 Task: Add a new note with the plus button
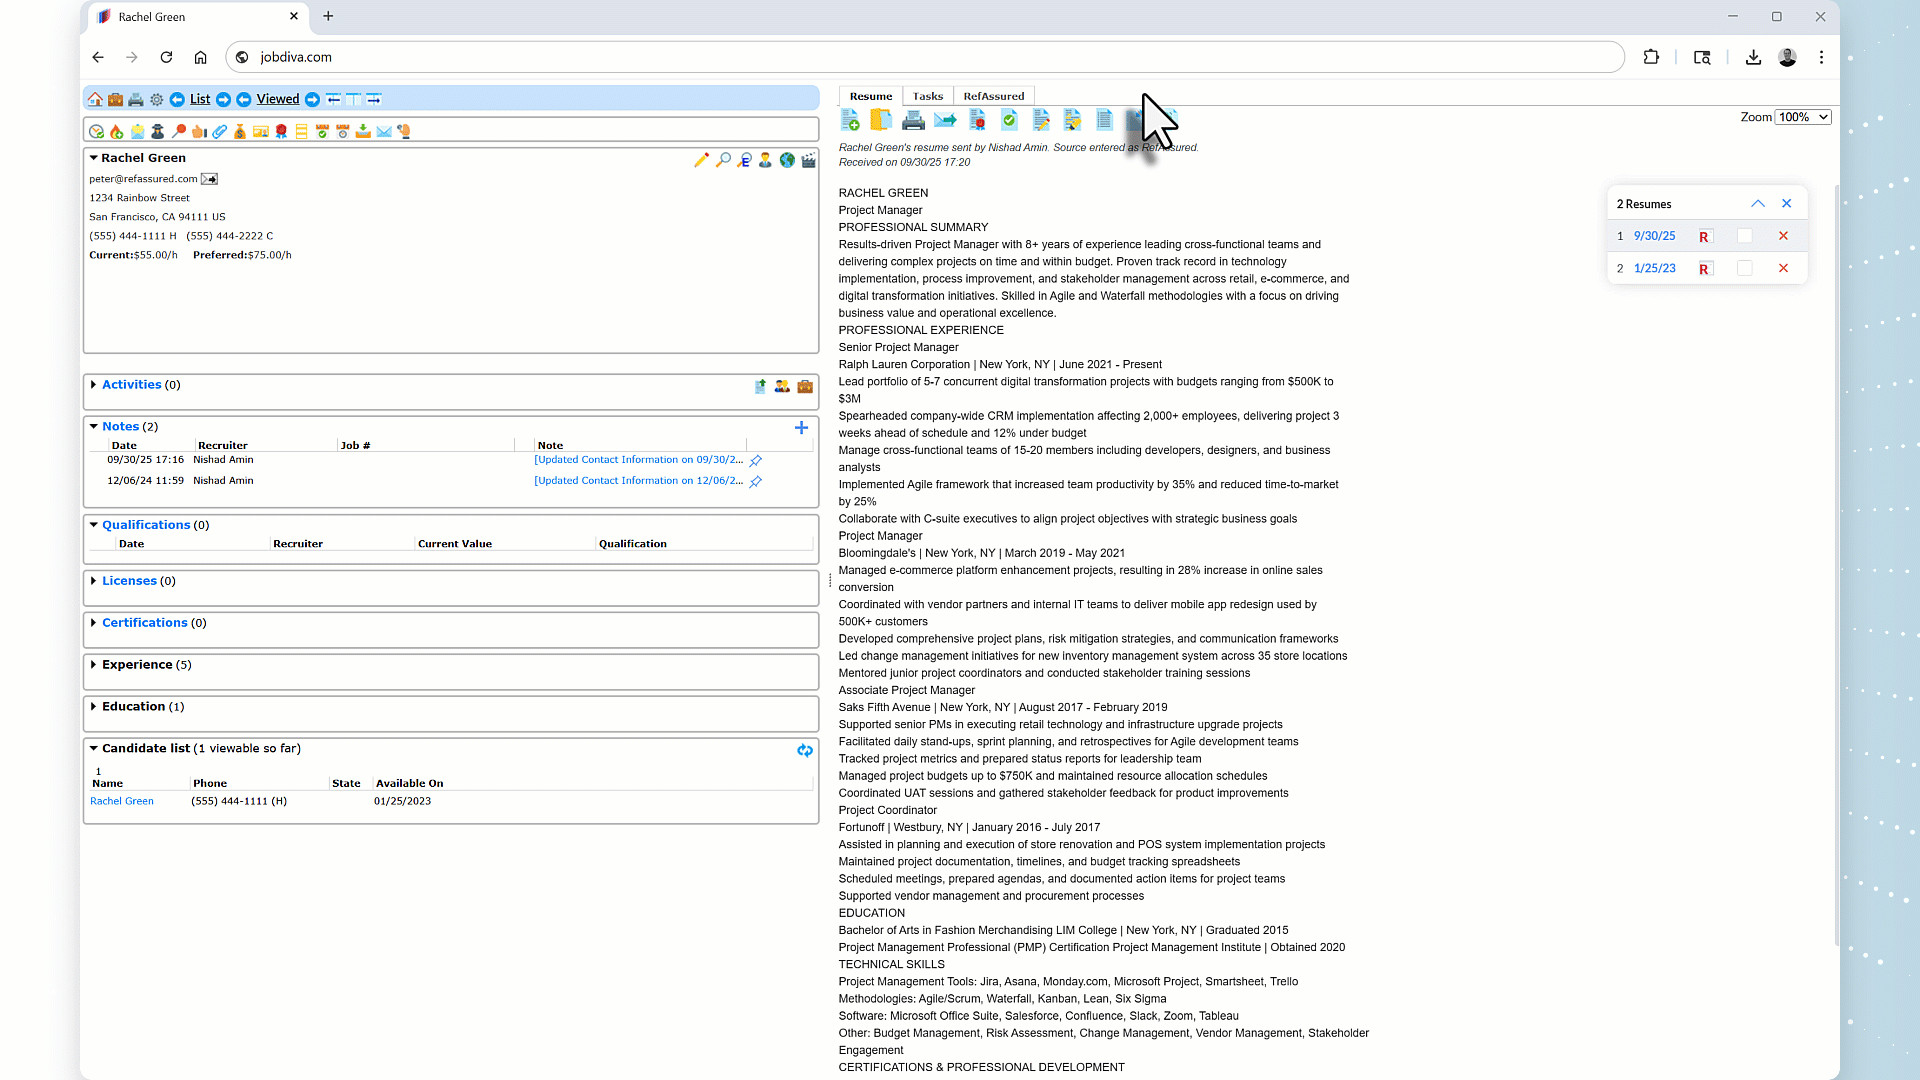tap(801, 428)
